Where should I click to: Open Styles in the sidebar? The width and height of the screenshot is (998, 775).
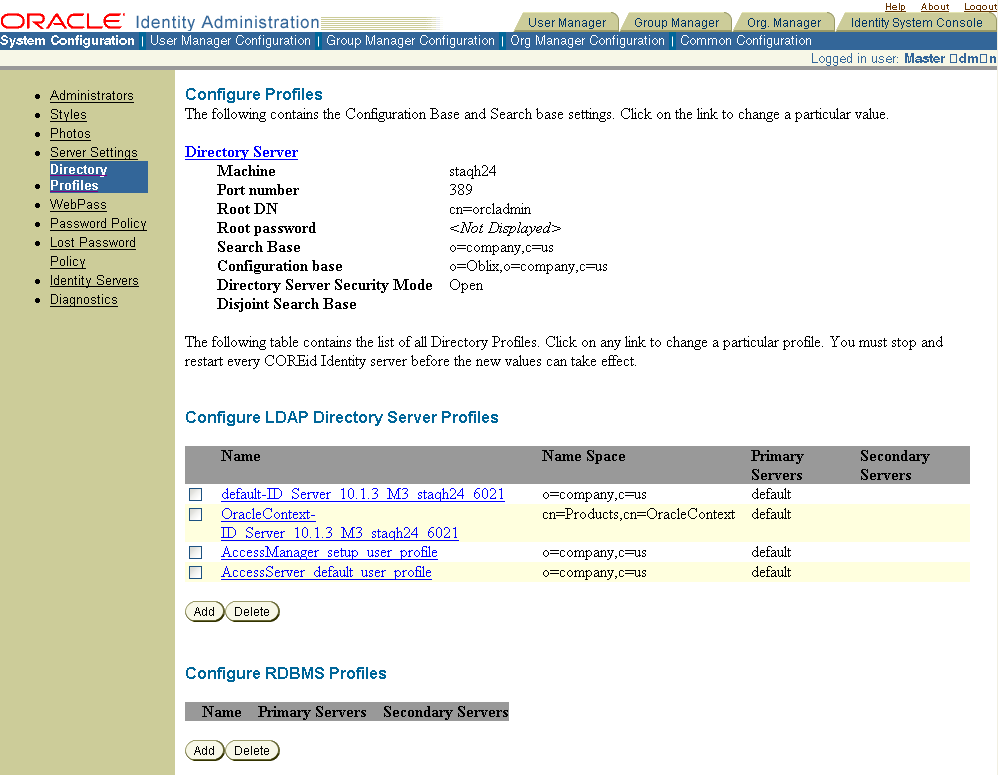(x=68, y=115)
